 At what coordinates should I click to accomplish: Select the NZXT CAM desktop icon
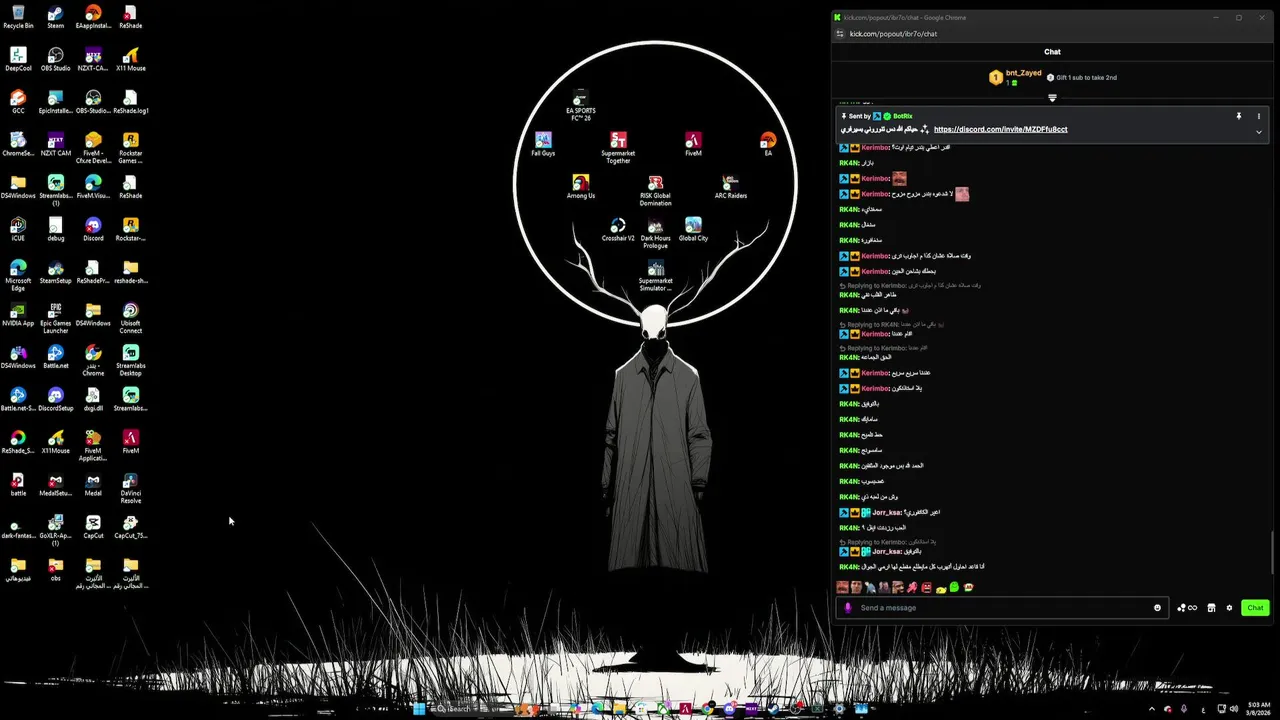(x=56, y=144)
